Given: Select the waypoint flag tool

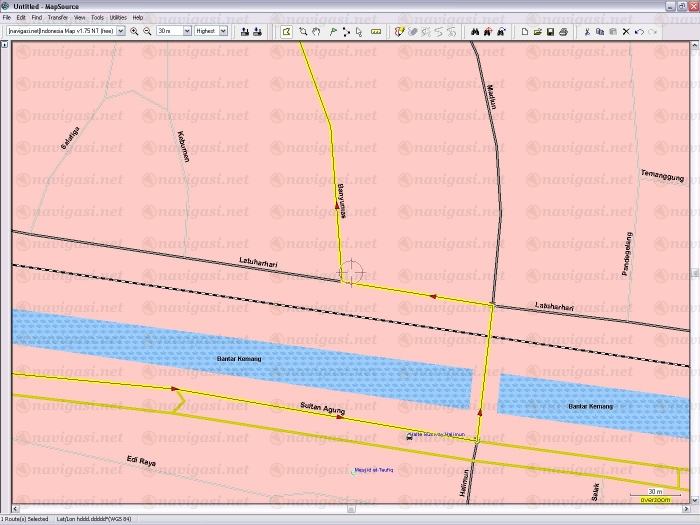Looking at the screenshot, I should 332,31.
